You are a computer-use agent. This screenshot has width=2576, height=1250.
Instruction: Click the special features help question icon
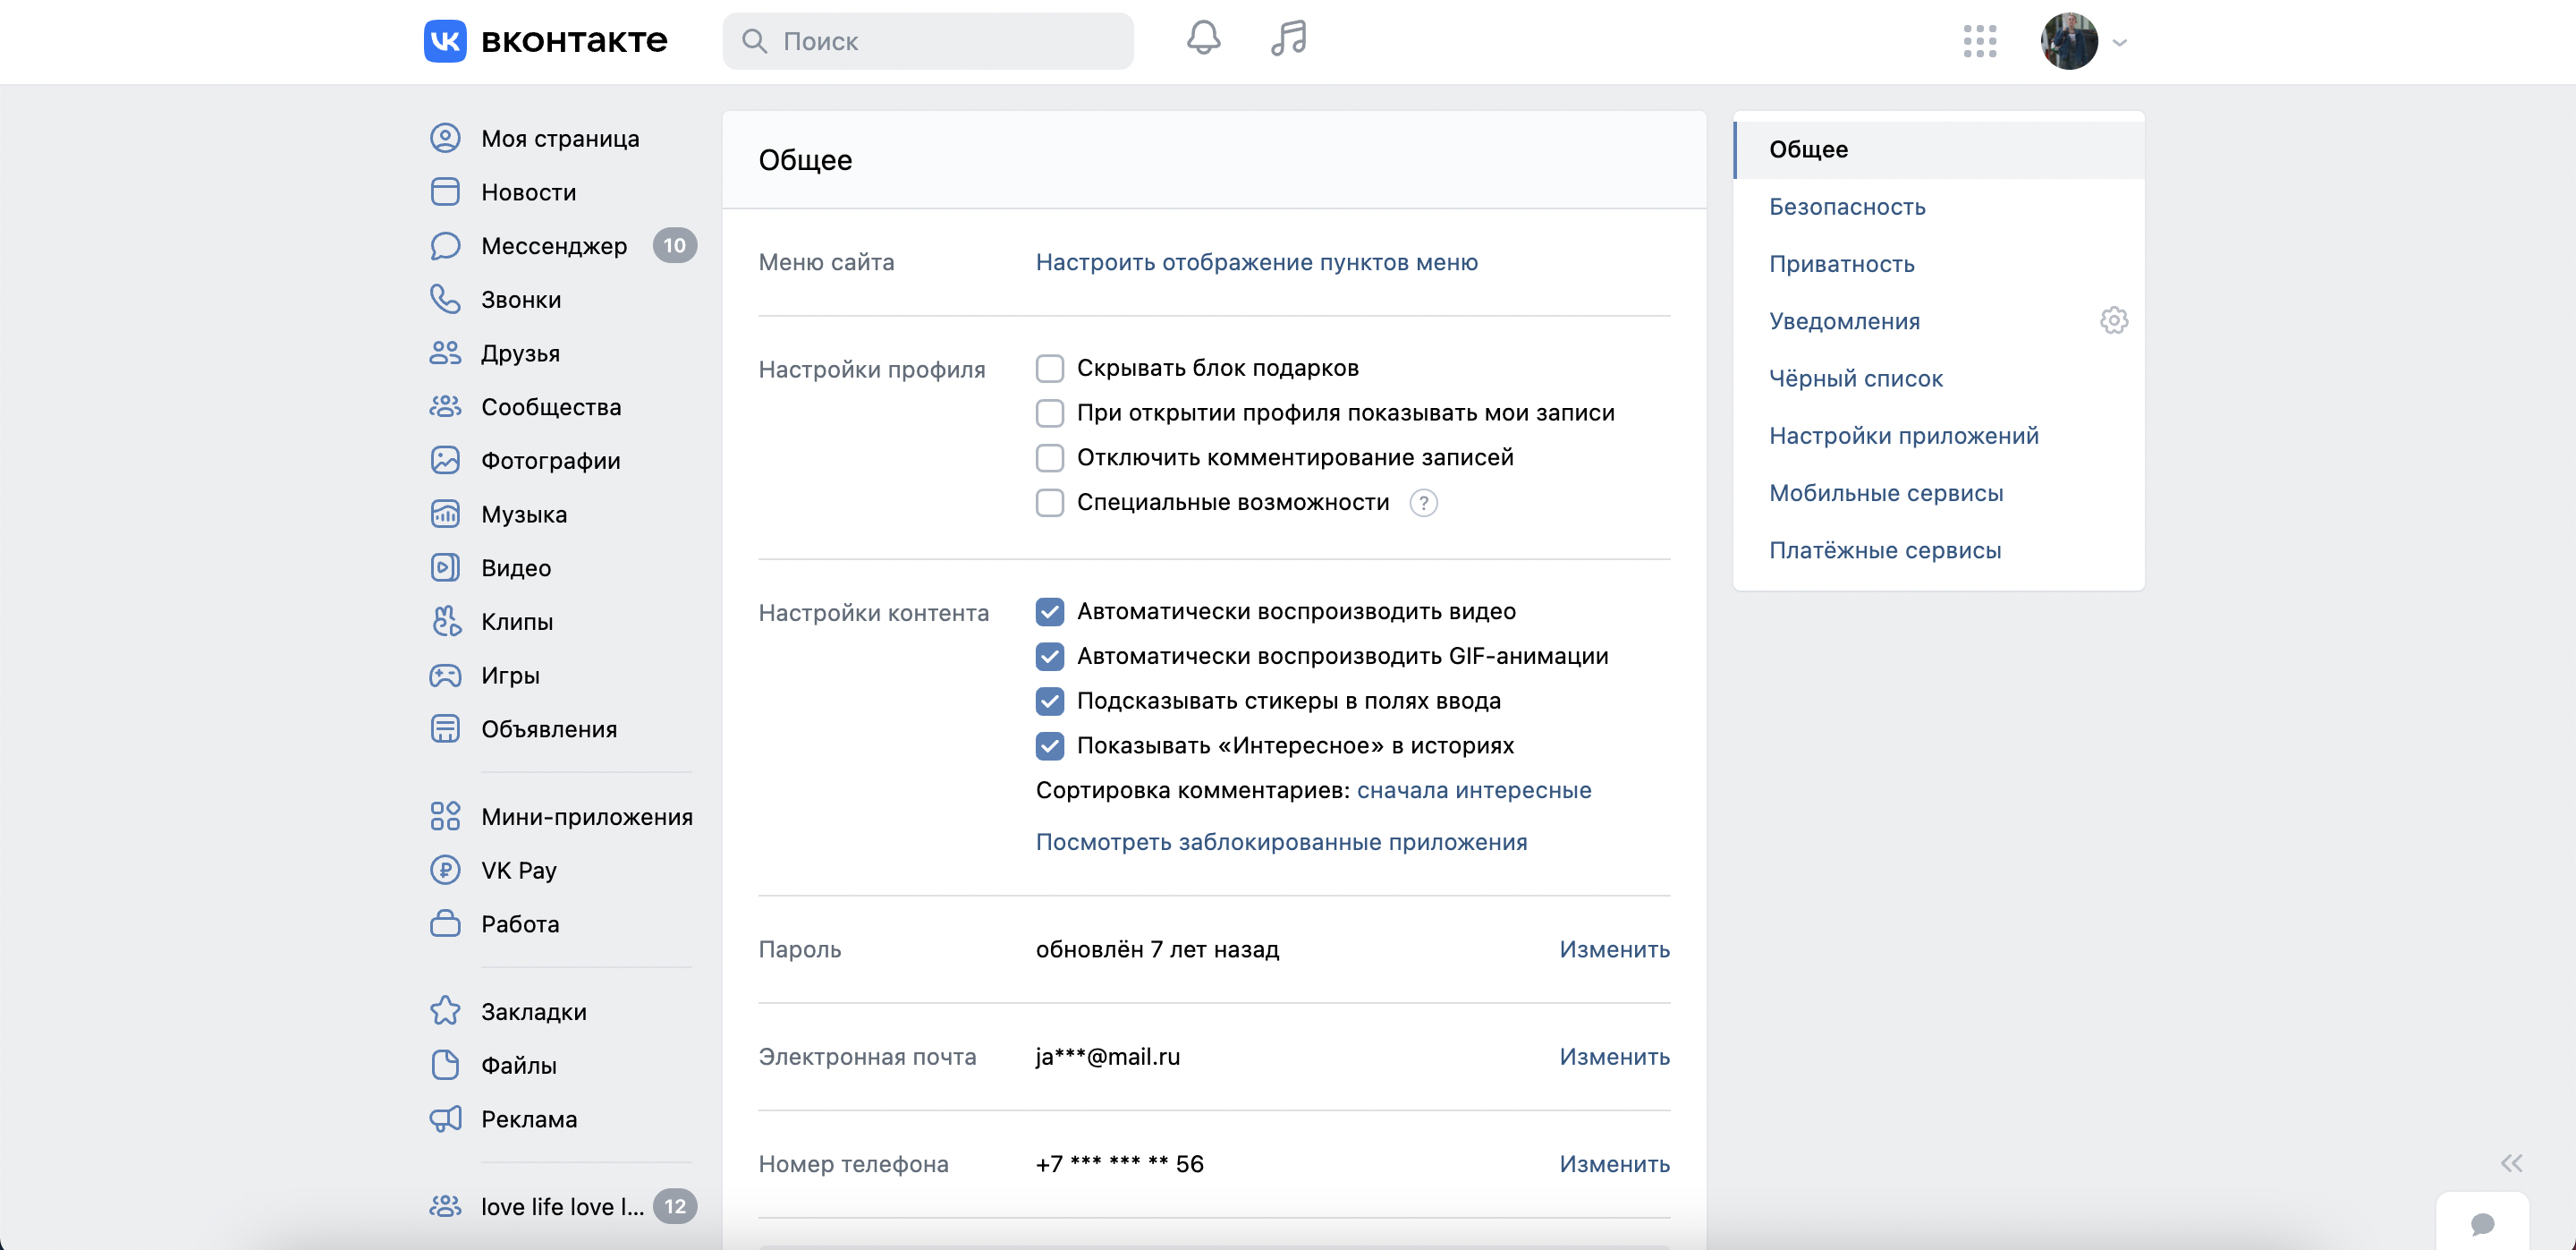coord(1423,503)
